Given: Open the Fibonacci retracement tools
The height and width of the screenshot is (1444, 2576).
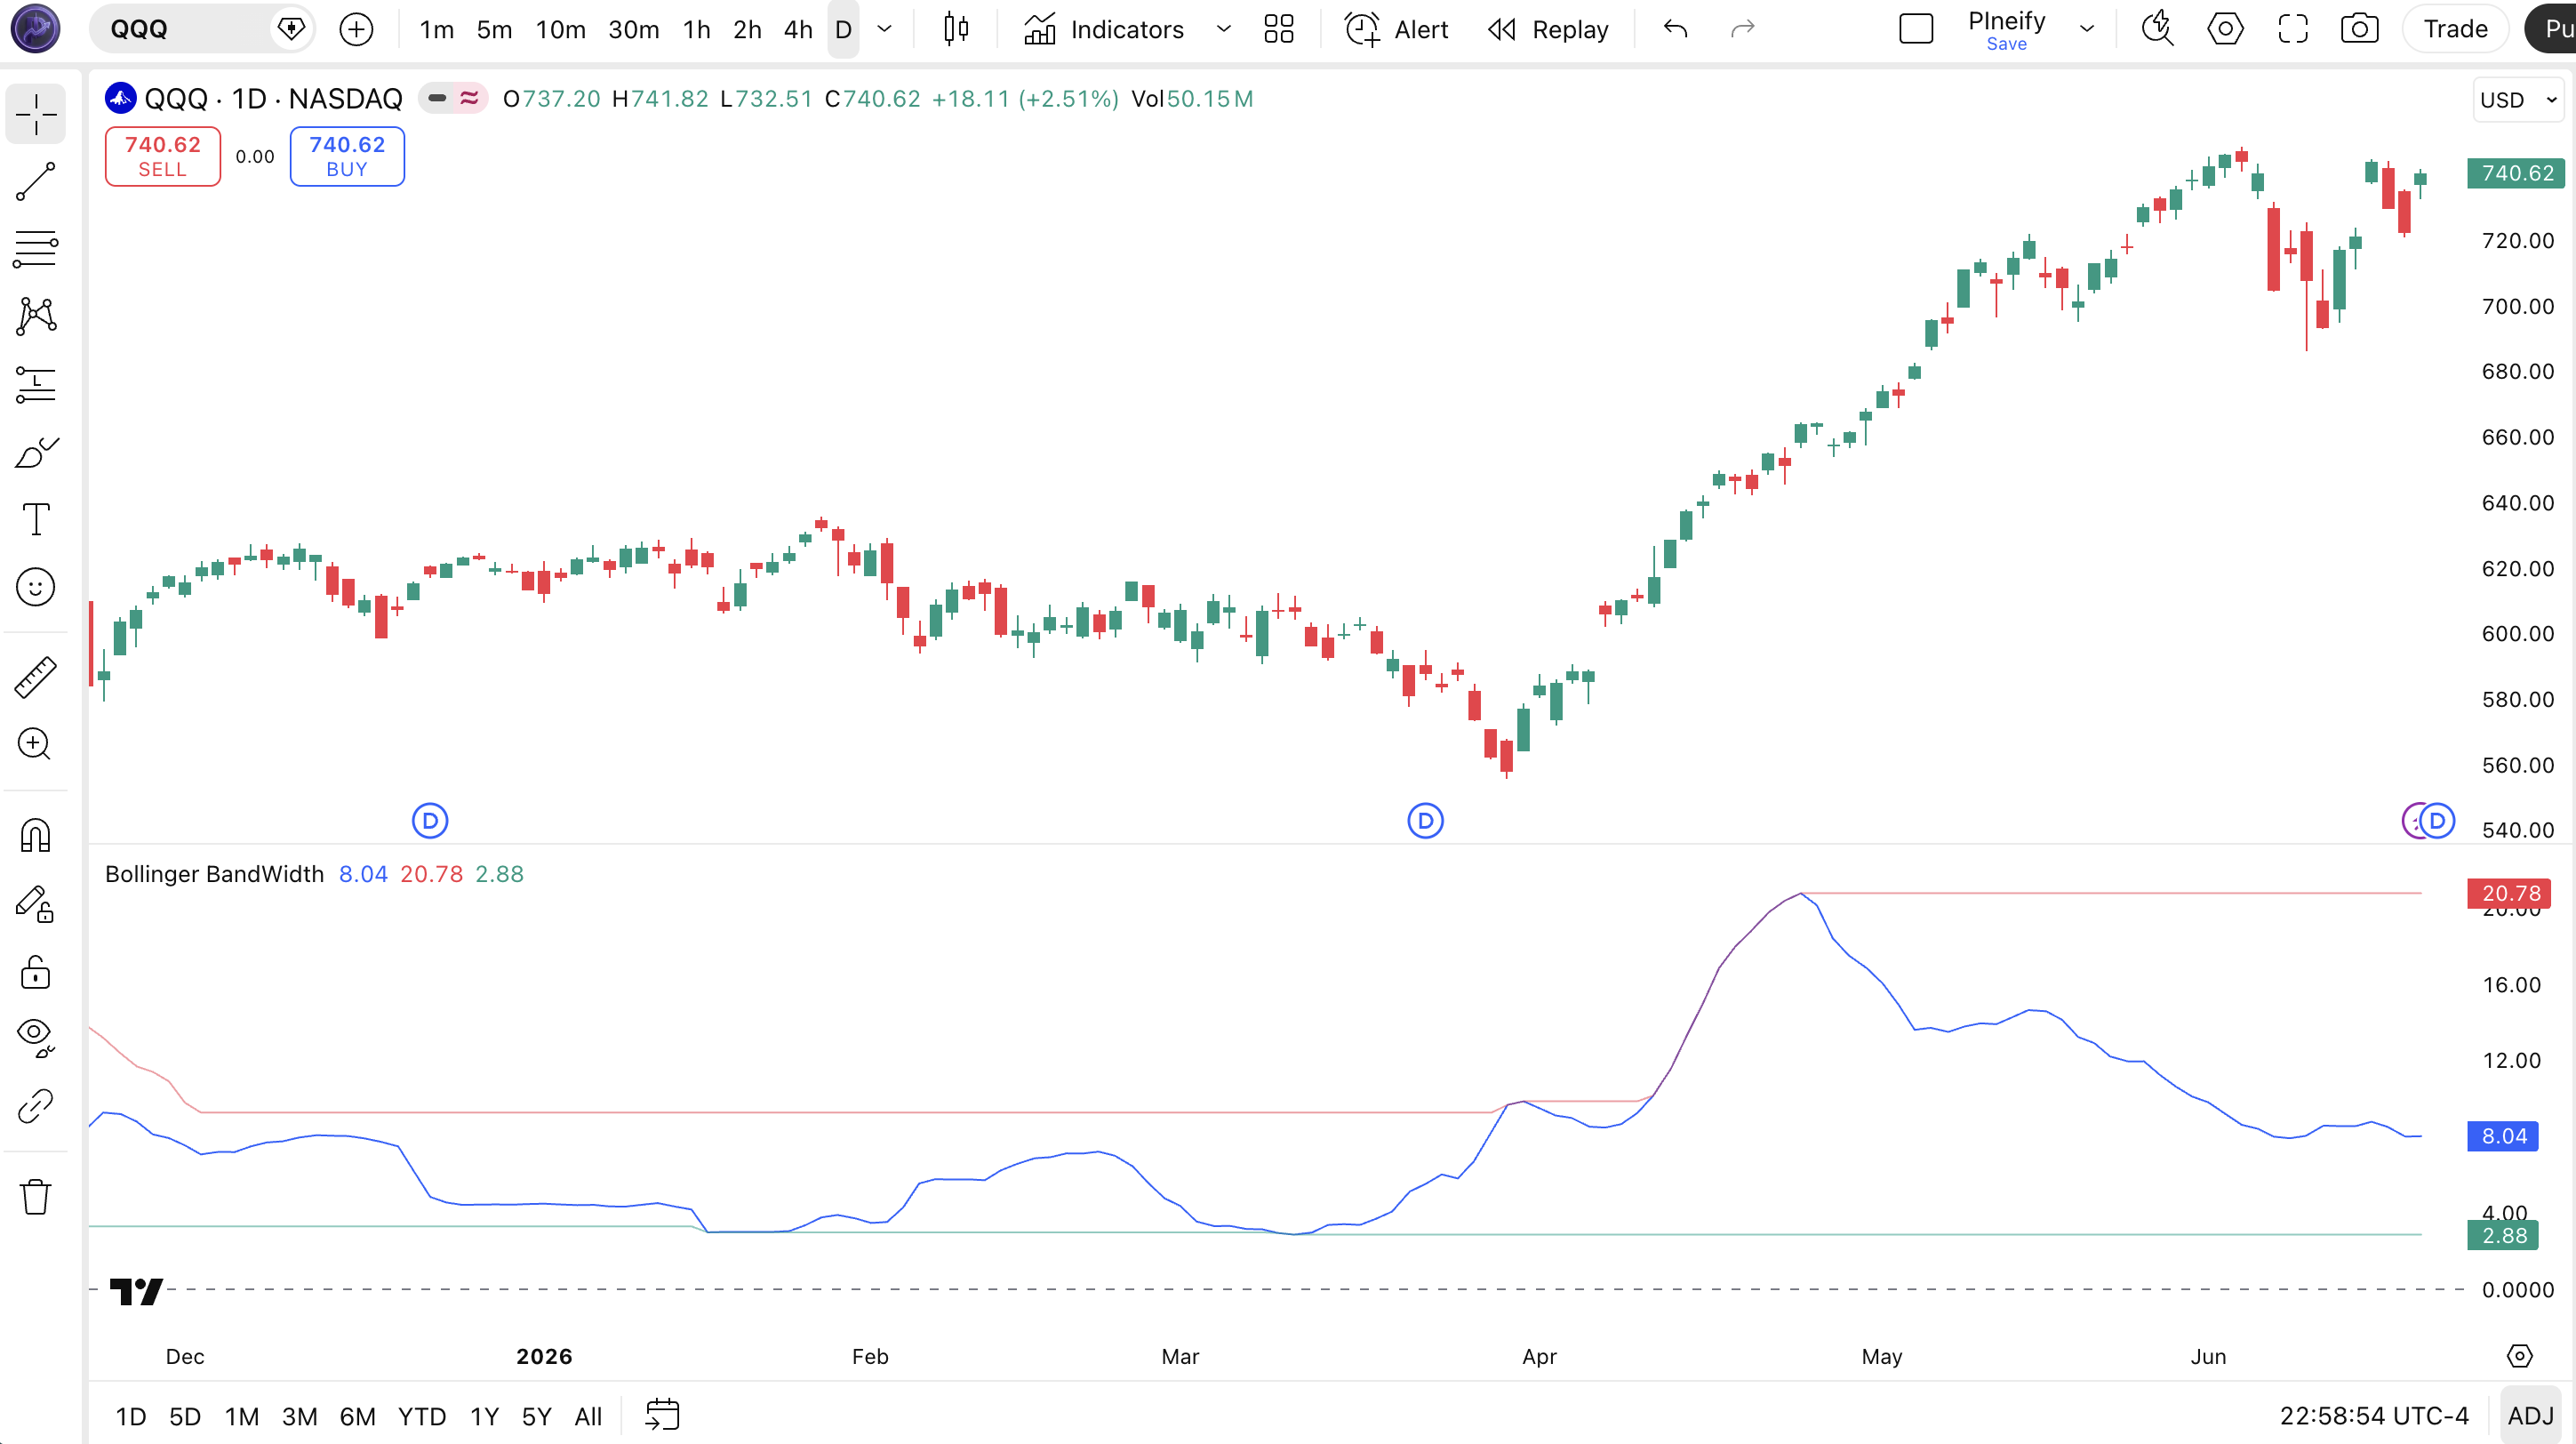Looking at the screenshot, I should click(x=36, y=248).
